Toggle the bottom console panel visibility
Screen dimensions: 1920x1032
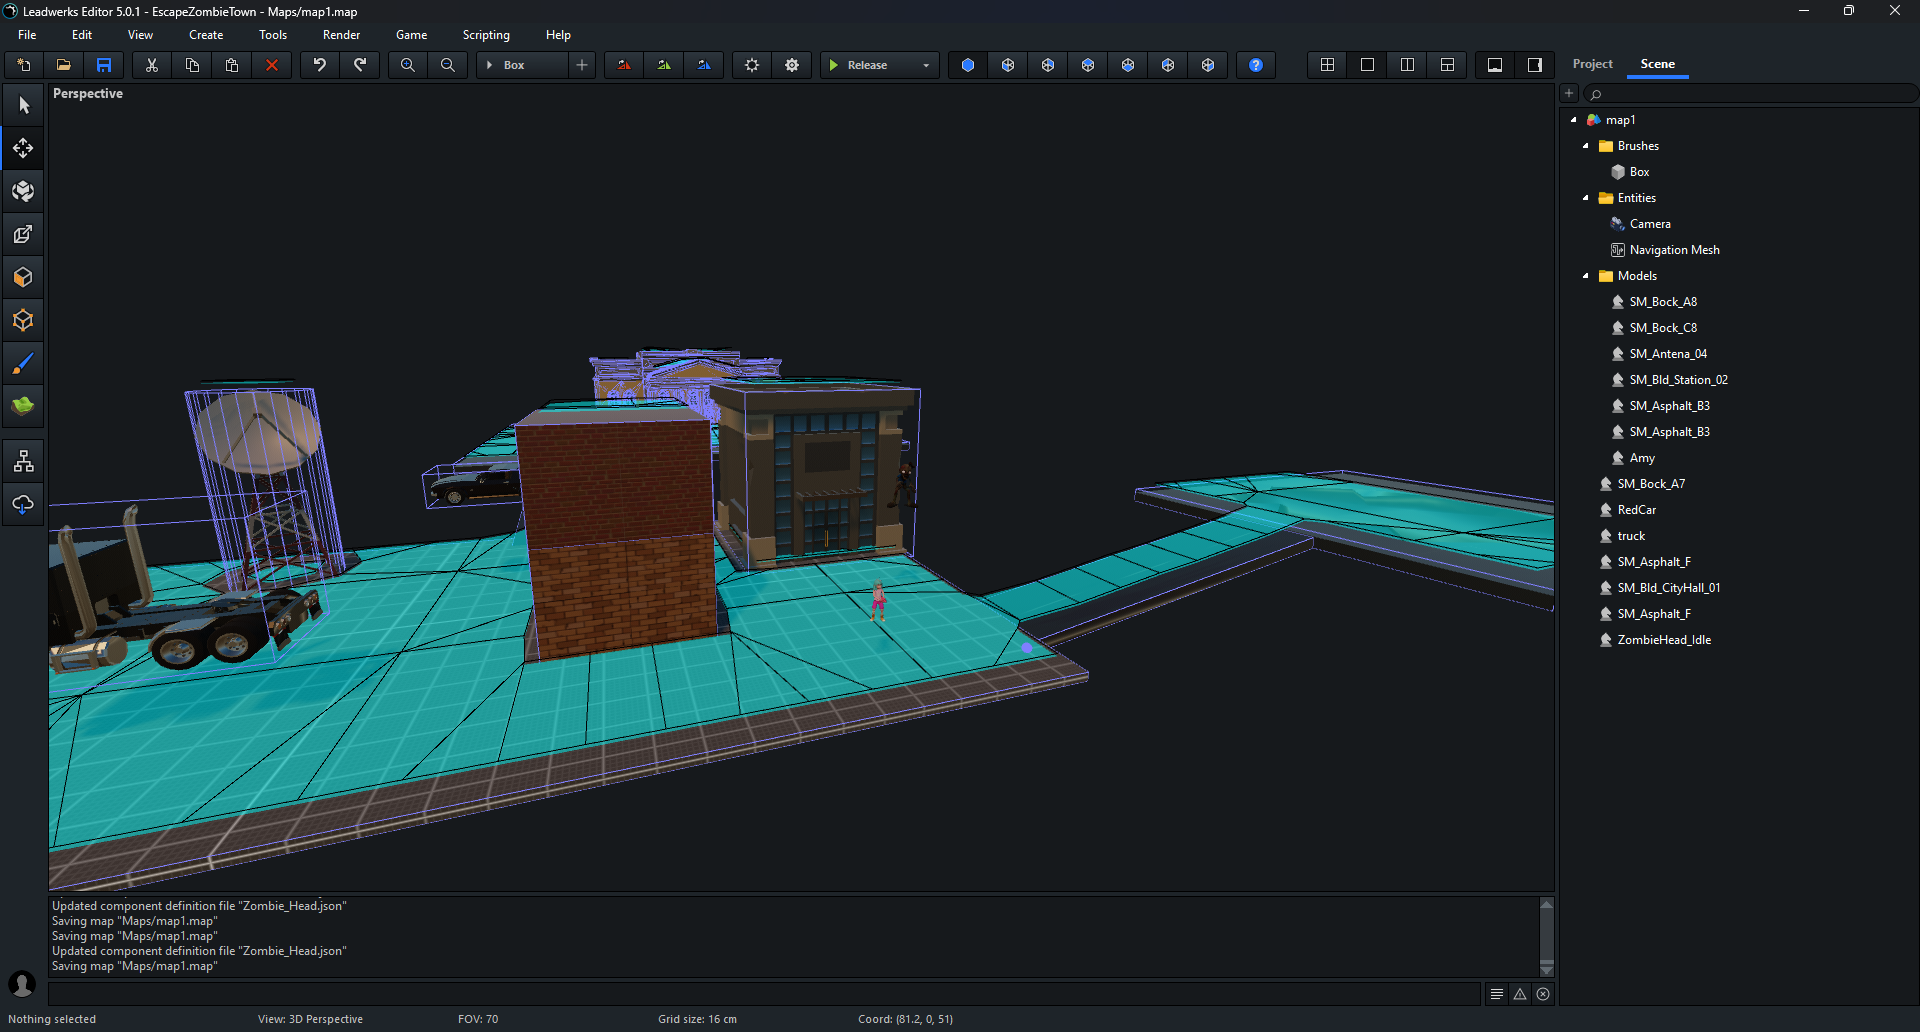pyautogui.click(x=1495, y=65)
